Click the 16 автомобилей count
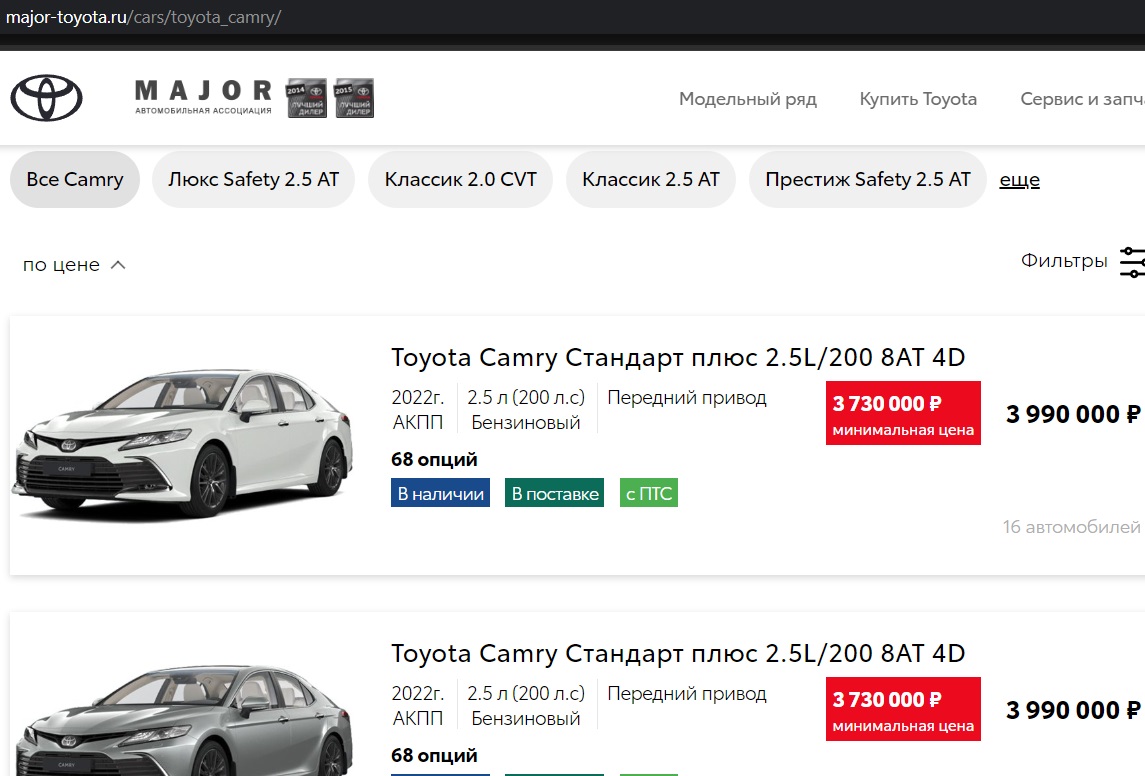This screenshot has width=1145, height=776. [1071, 527]
